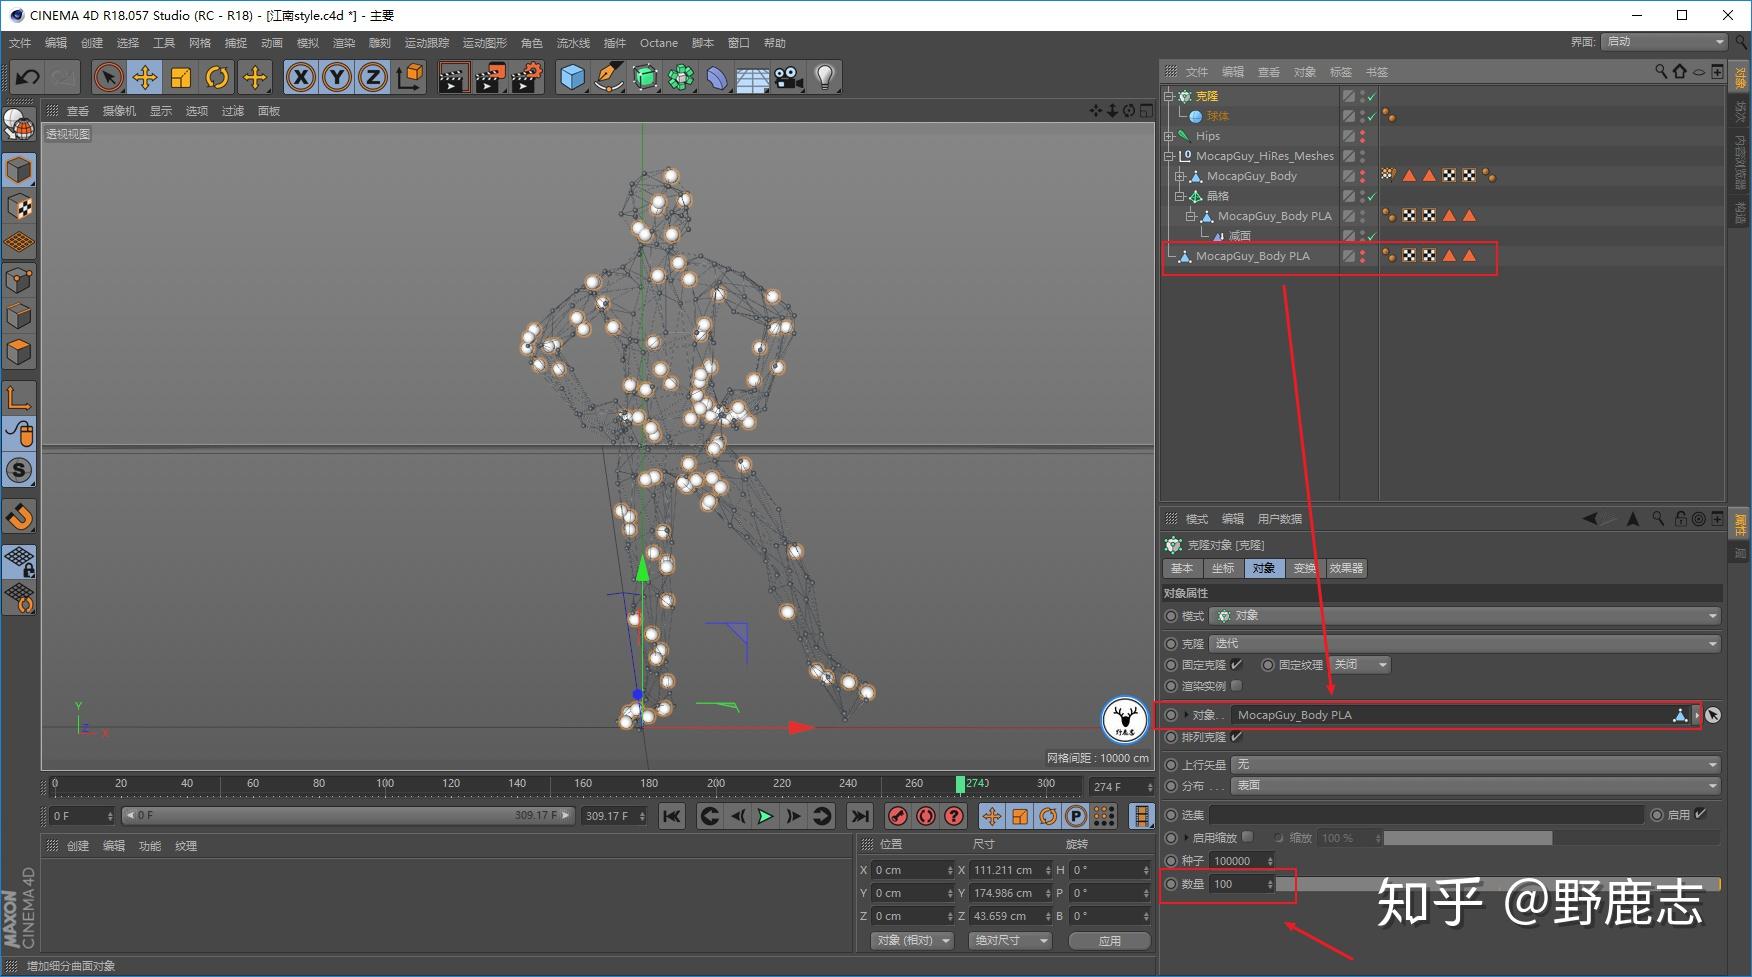Open the 绝对尺寸 size dropdown
The image size is (1752, 977).
click(1011, 940)
